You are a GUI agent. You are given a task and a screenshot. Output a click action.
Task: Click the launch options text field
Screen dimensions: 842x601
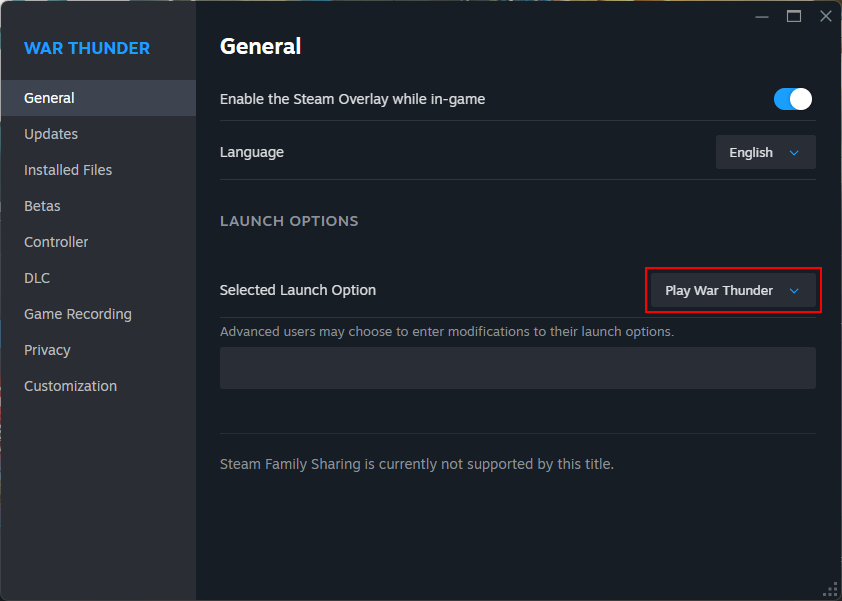pyautogui.click(x=517, y=368)
